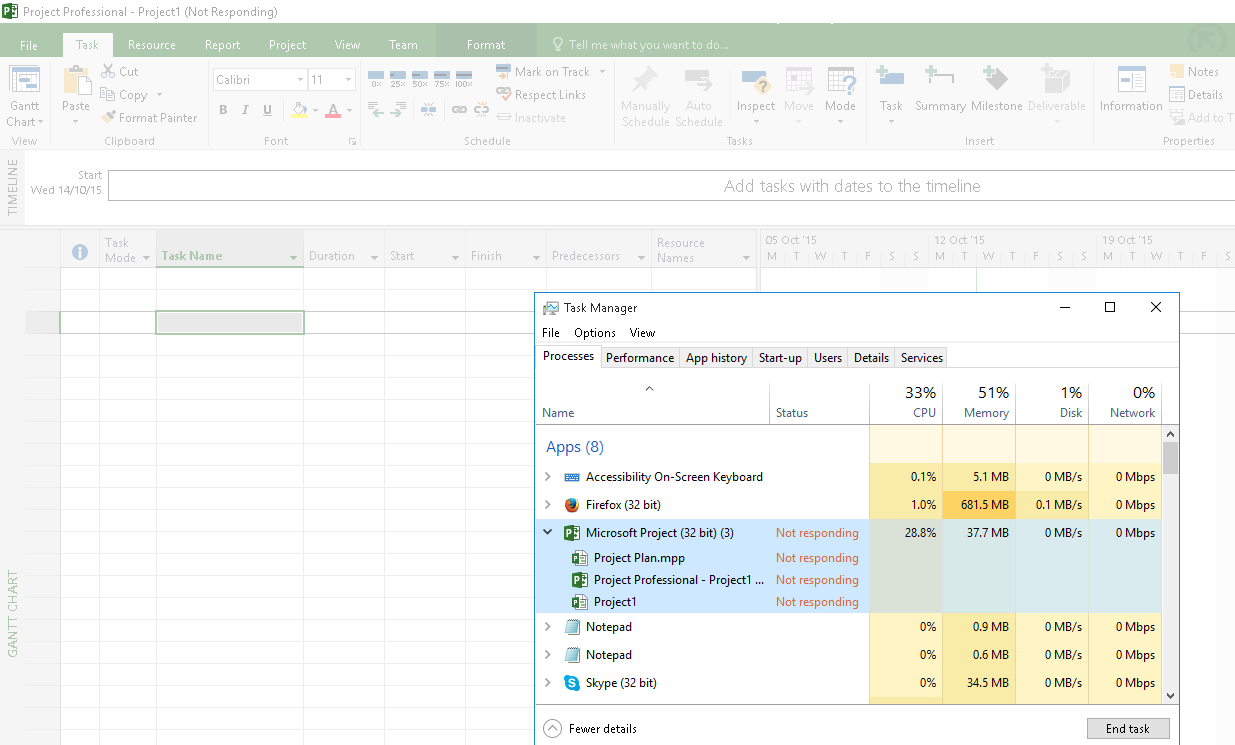Viewport: 1235px width, 745px height.
Task: Switch to the Report ribbon tab
Action: tap(222, 45)
